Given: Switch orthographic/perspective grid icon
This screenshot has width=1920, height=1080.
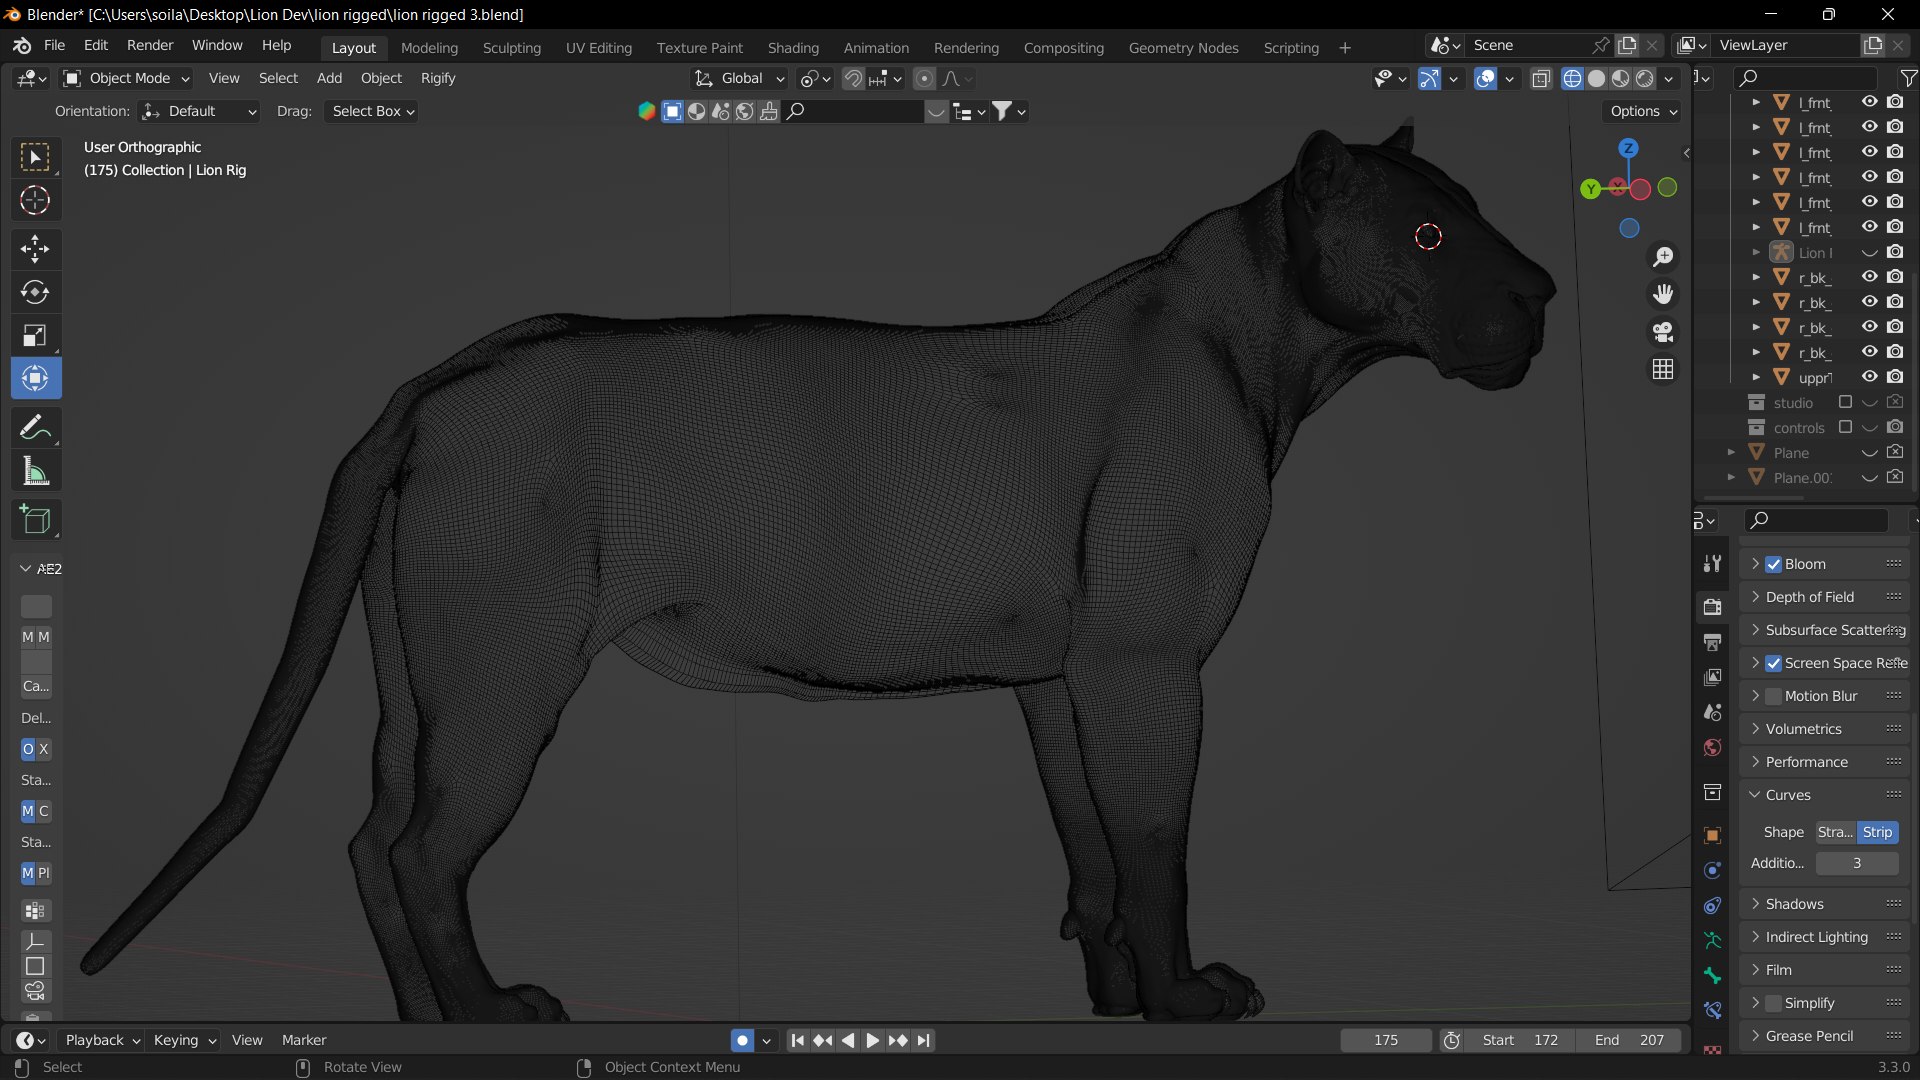Looking at the screenshot, I should 1663,369.
